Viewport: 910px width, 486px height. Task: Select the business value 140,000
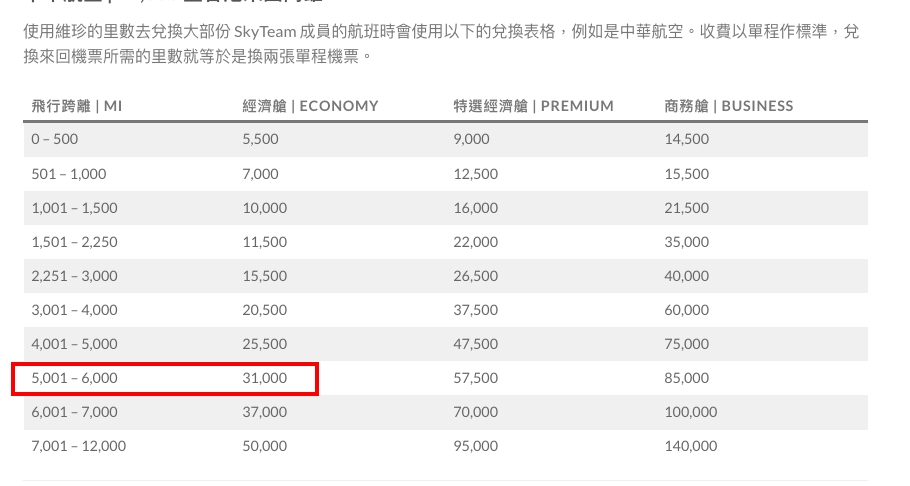point(691,446)
